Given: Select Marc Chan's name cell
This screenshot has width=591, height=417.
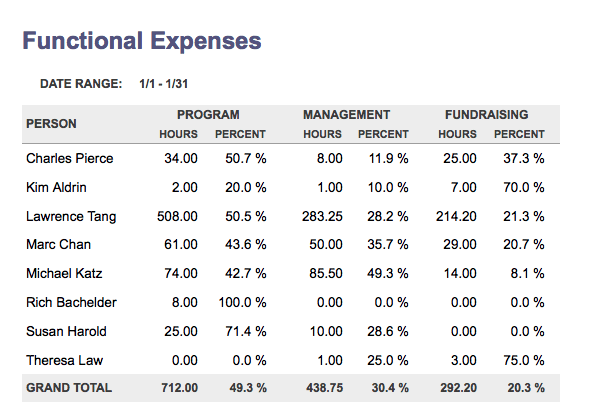Looking at the screenshot, I should coord(58,244).
